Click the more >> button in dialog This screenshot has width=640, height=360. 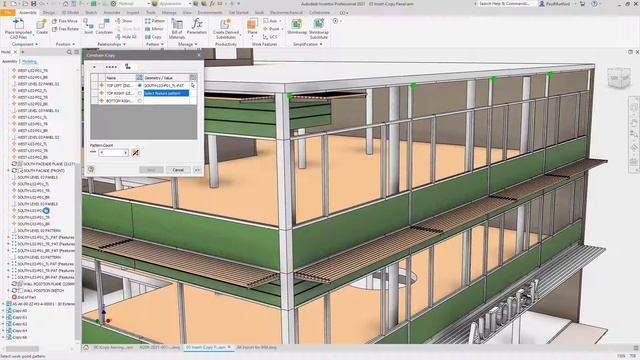[x=197, y=170]
